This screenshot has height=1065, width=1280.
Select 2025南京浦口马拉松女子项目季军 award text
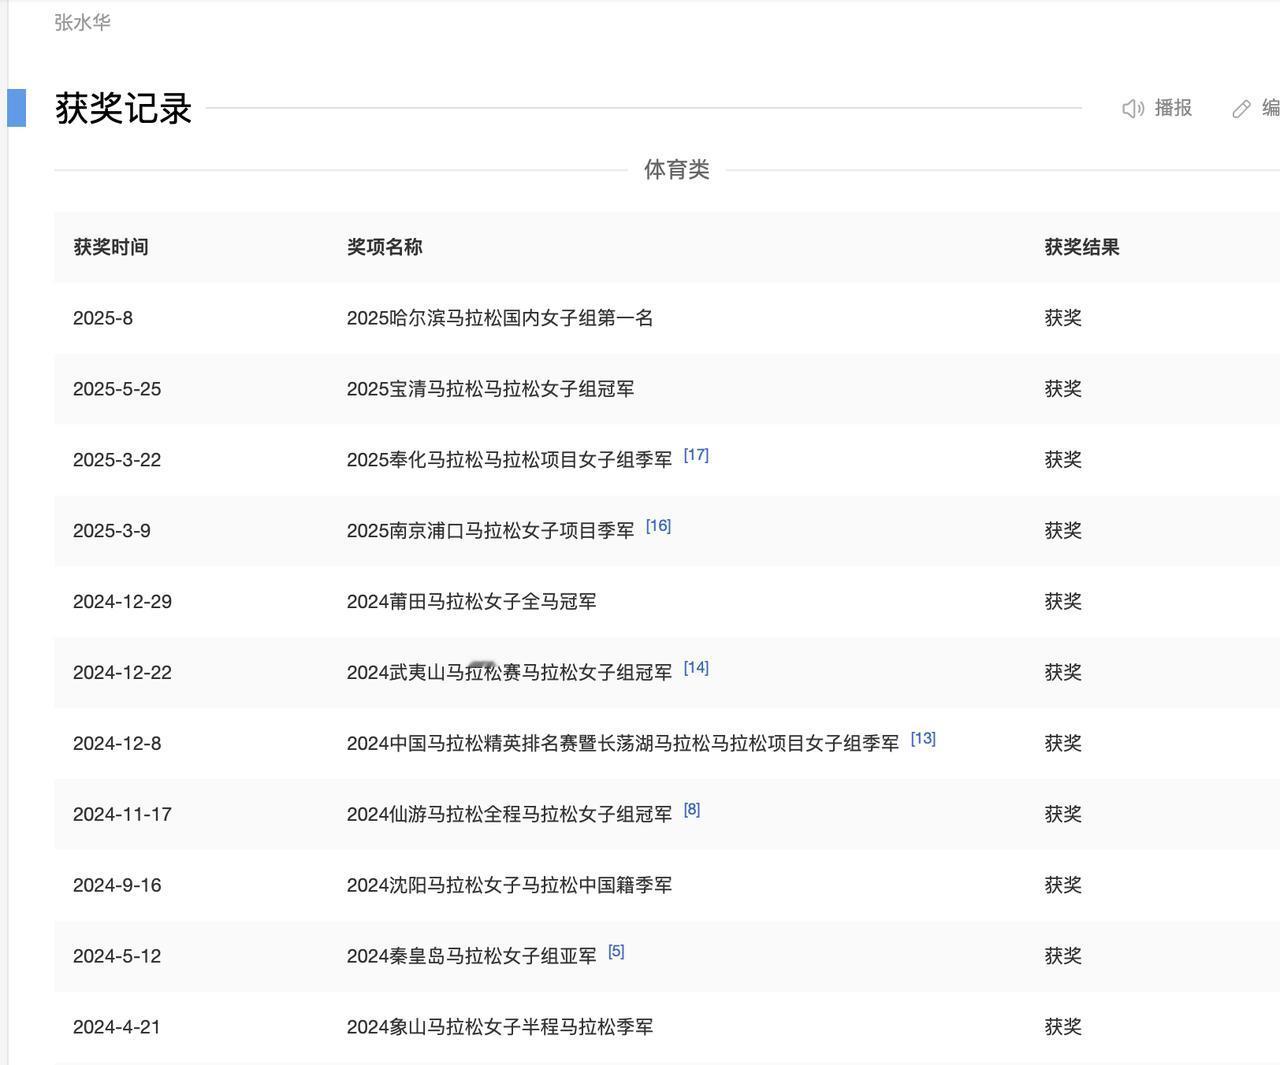[490, 531]
